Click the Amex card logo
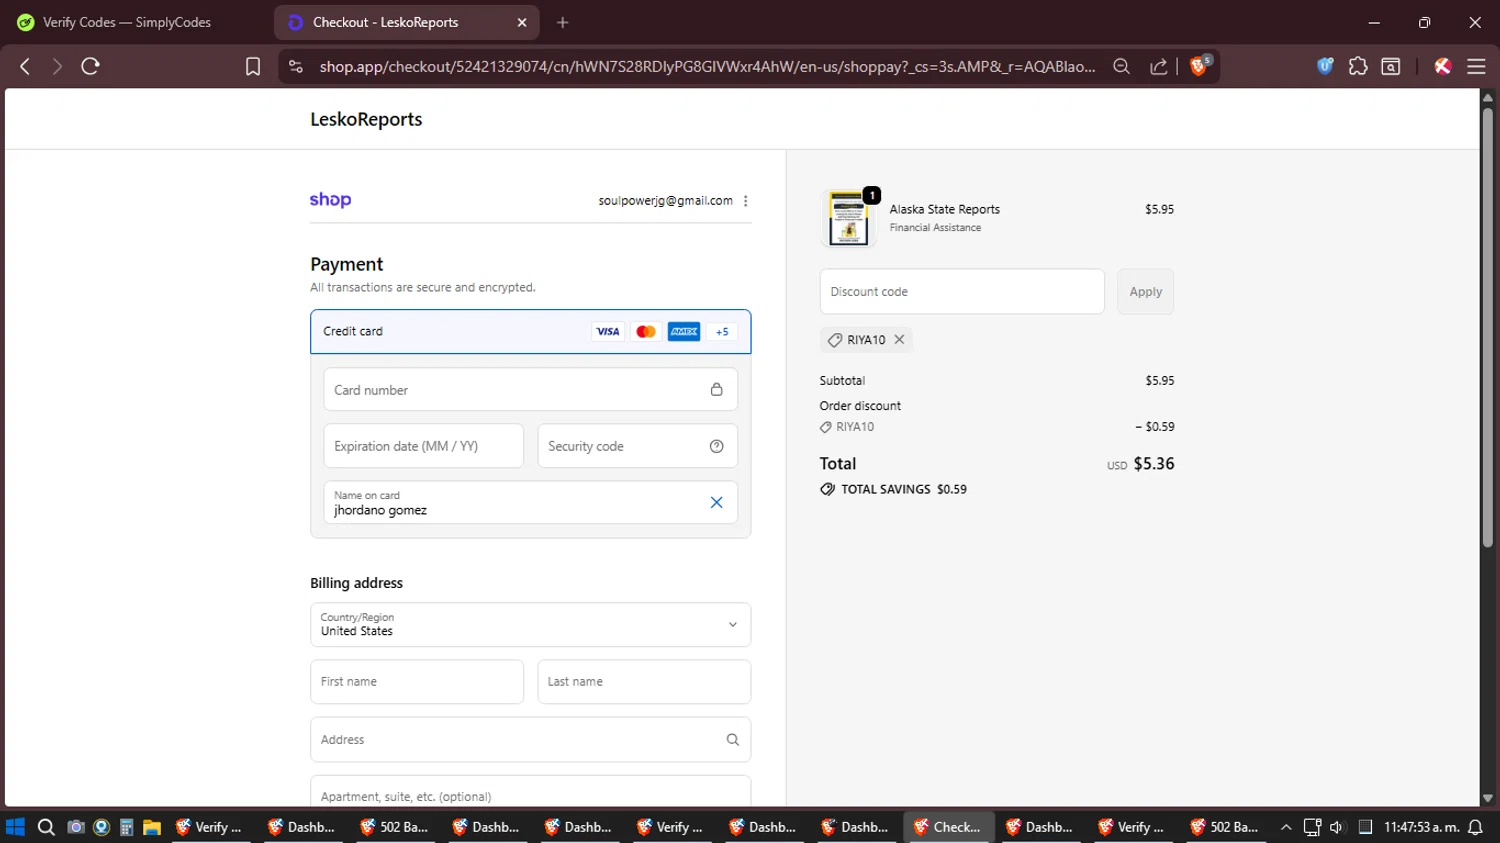Screen dimensions: 1500x843 [684, 331]
